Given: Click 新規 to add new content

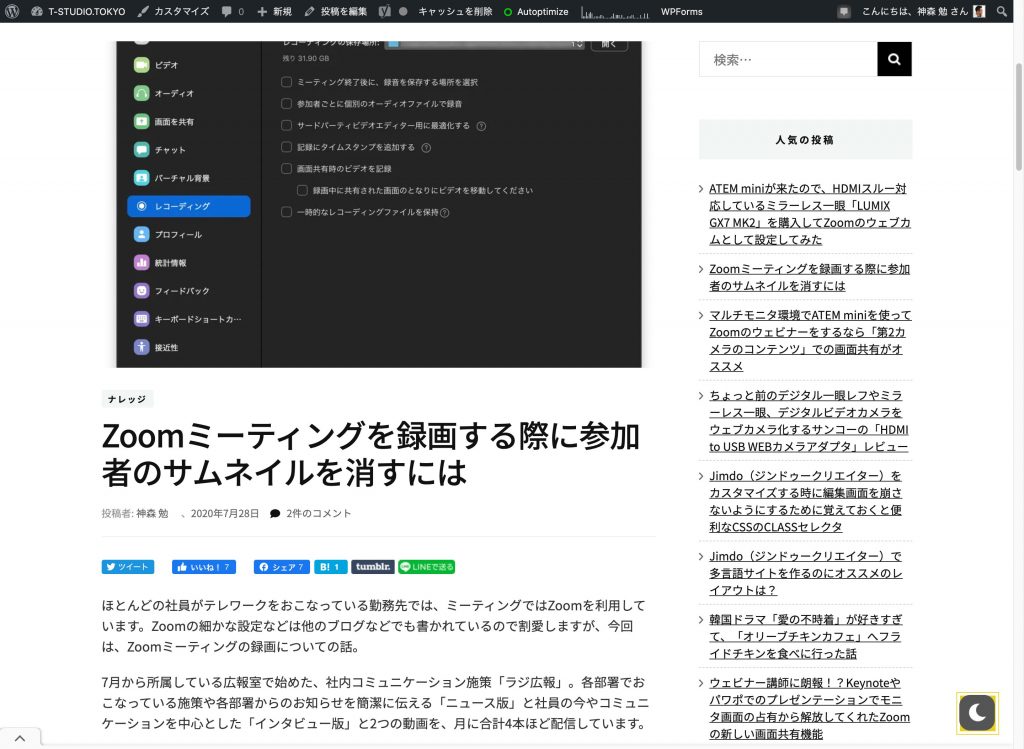Looking at the screenshot, I should 274,11.
